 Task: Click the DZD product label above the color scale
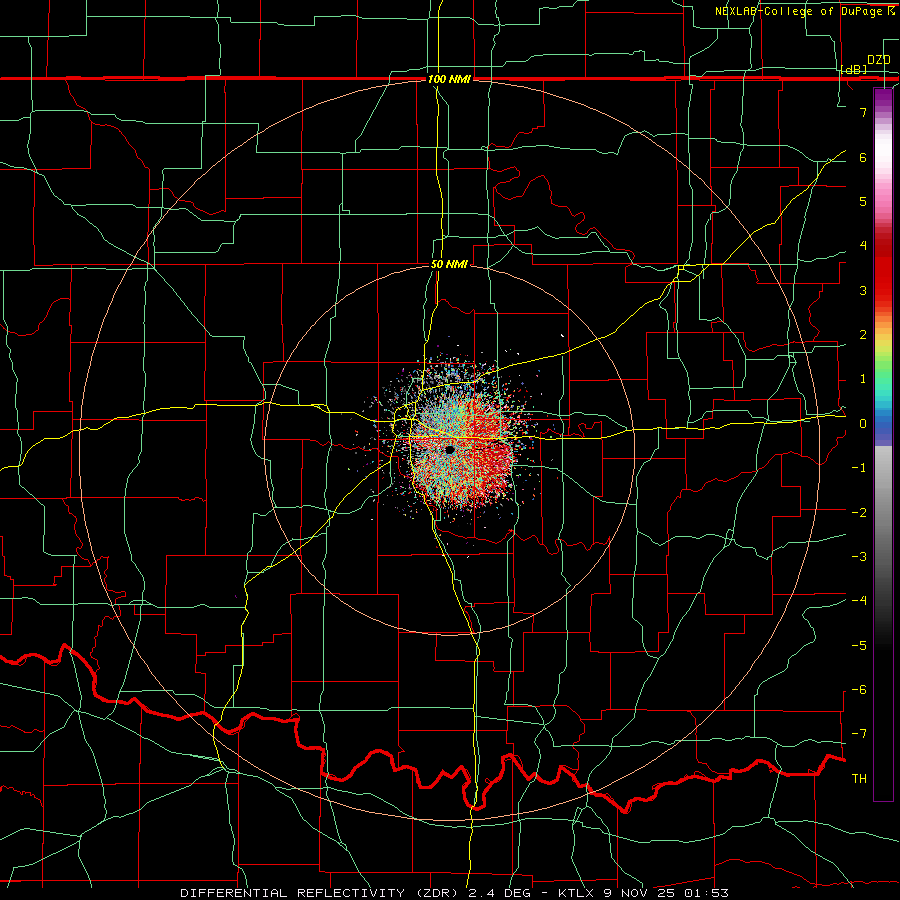tap(878, 59)
